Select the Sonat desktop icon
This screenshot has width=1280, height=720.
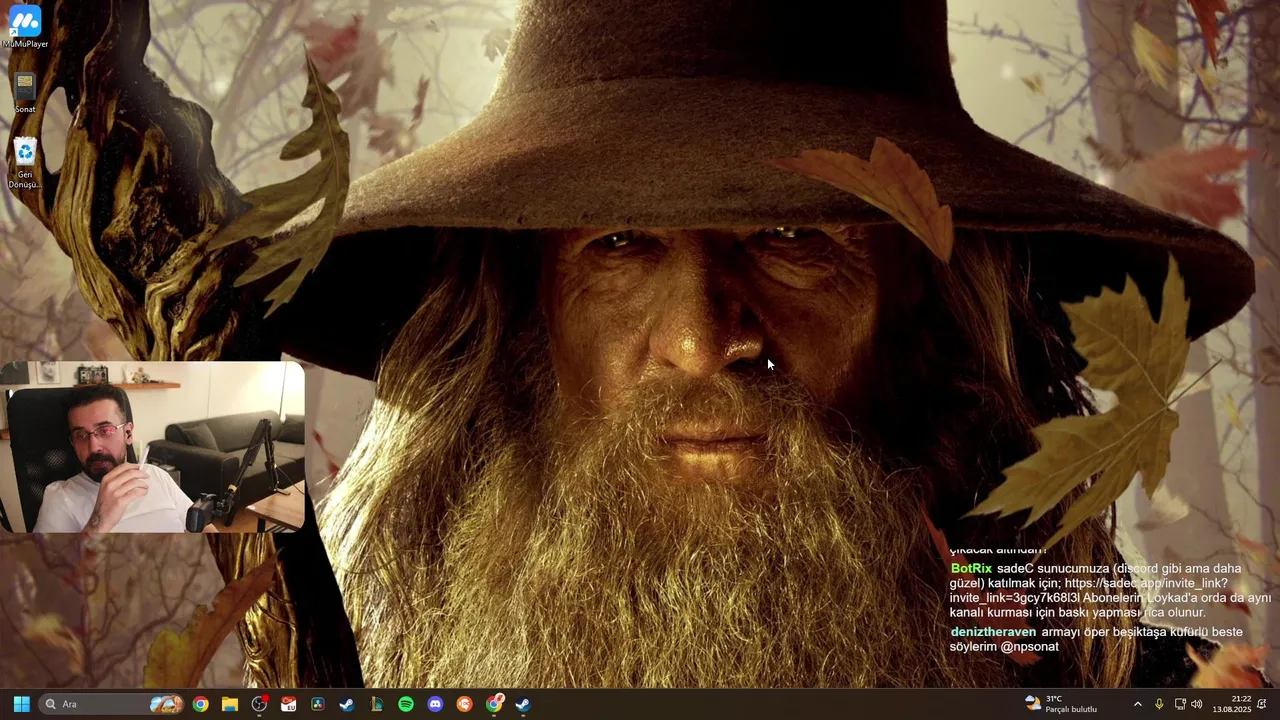[x=25, y=93]
